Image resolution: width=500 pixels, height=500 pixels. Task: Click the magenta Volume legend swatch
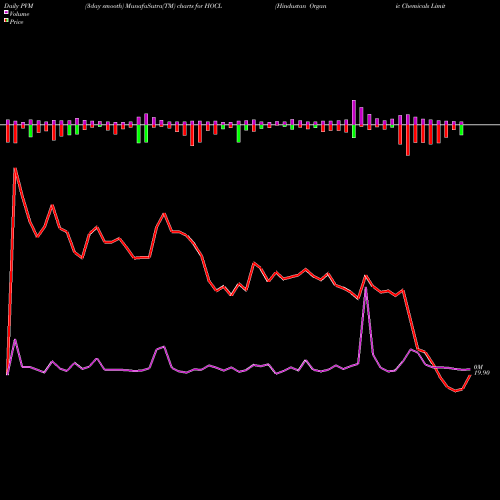[x=6, y=12]
